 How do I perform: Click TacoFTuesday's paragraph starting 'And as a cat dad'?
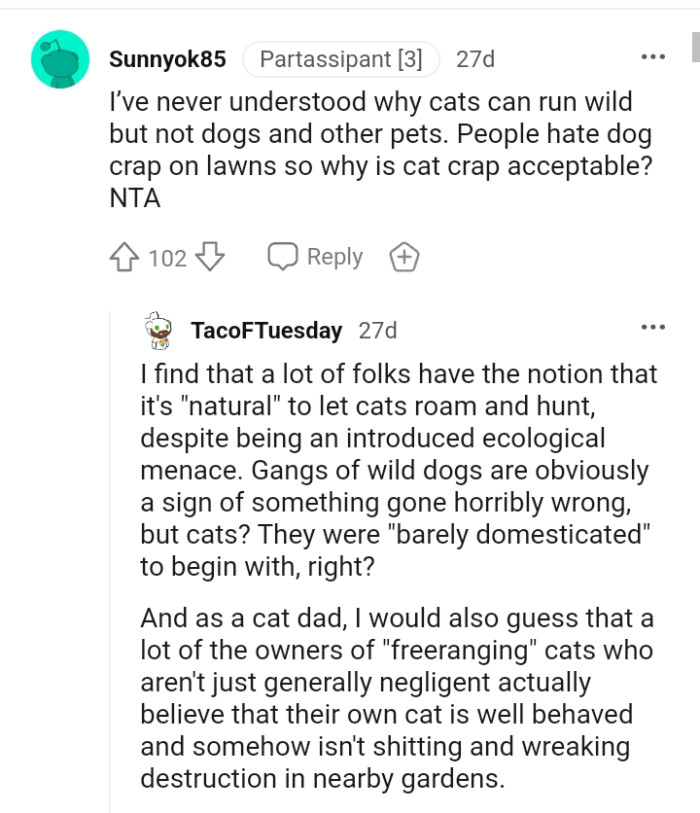pyautogui.click(x=398, y=697)
